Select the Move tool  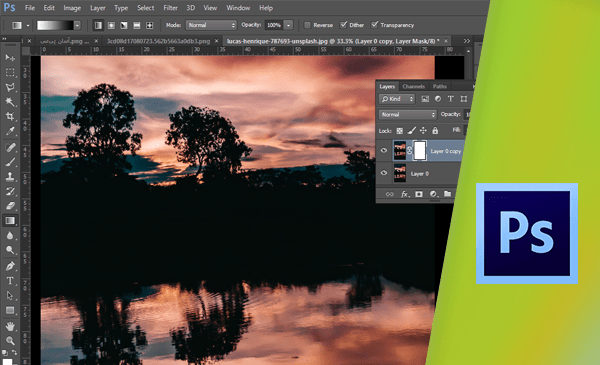tap(10, 58)
